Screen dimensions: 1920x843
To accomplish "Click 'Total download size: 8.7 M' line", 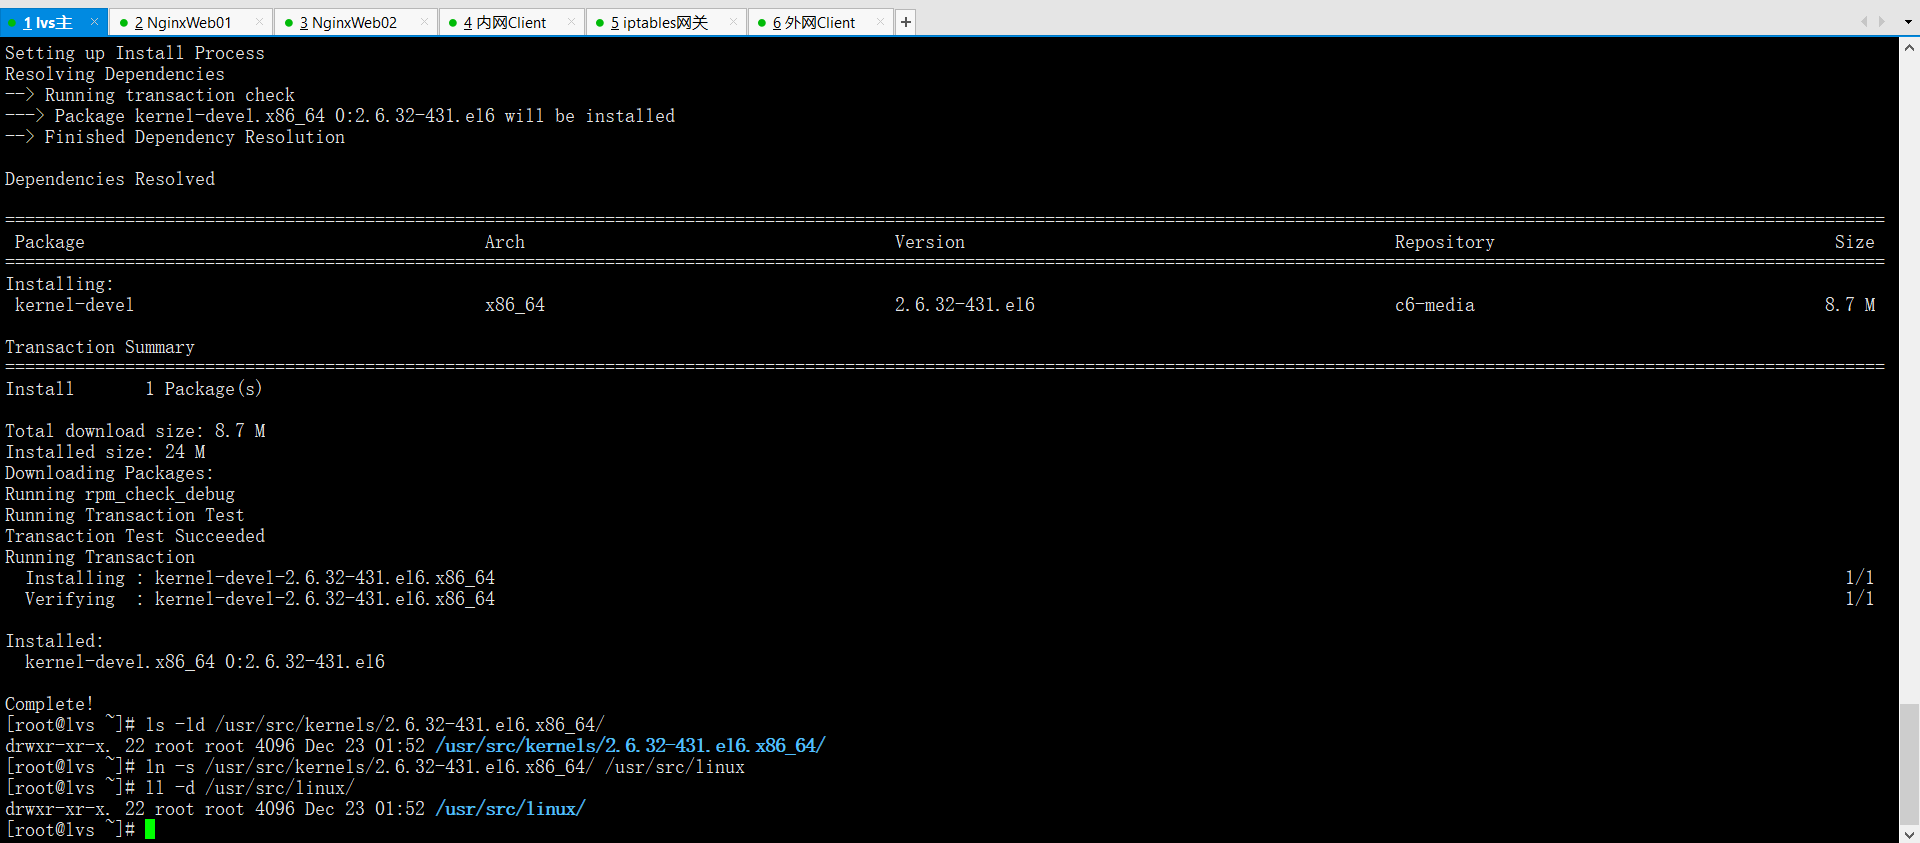I will click(x=135, y=430).
